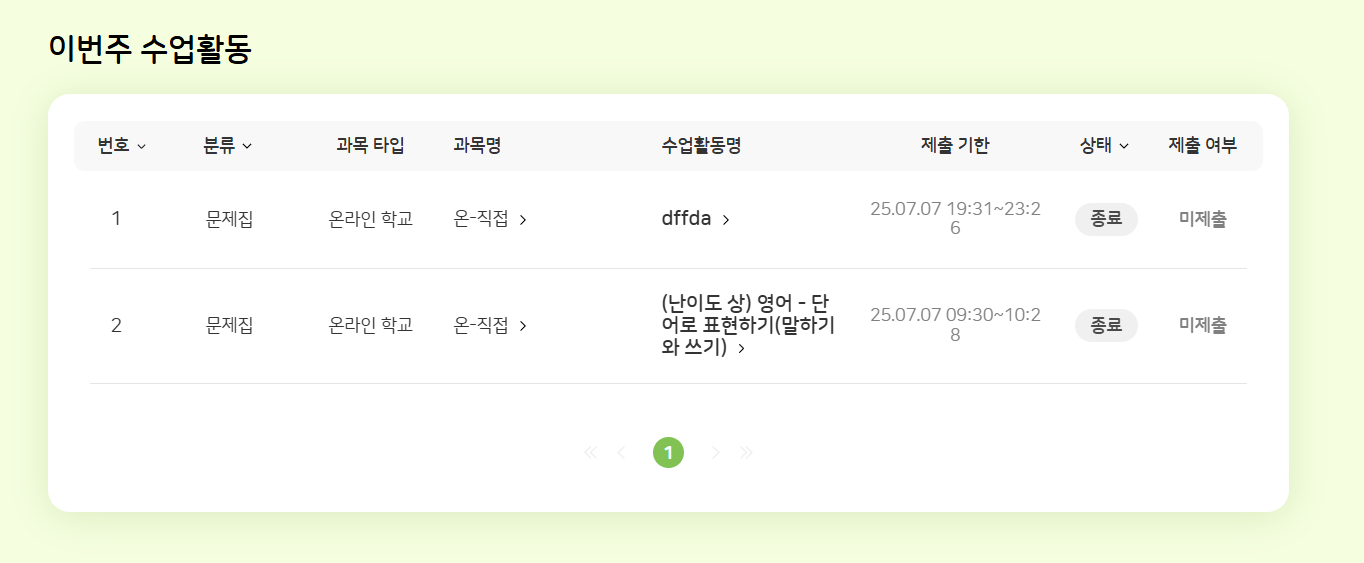The width and height of the screenshot is (1364, 563).
Task: Click the 종료 status badge in row 1
Action: [1106, 219]
